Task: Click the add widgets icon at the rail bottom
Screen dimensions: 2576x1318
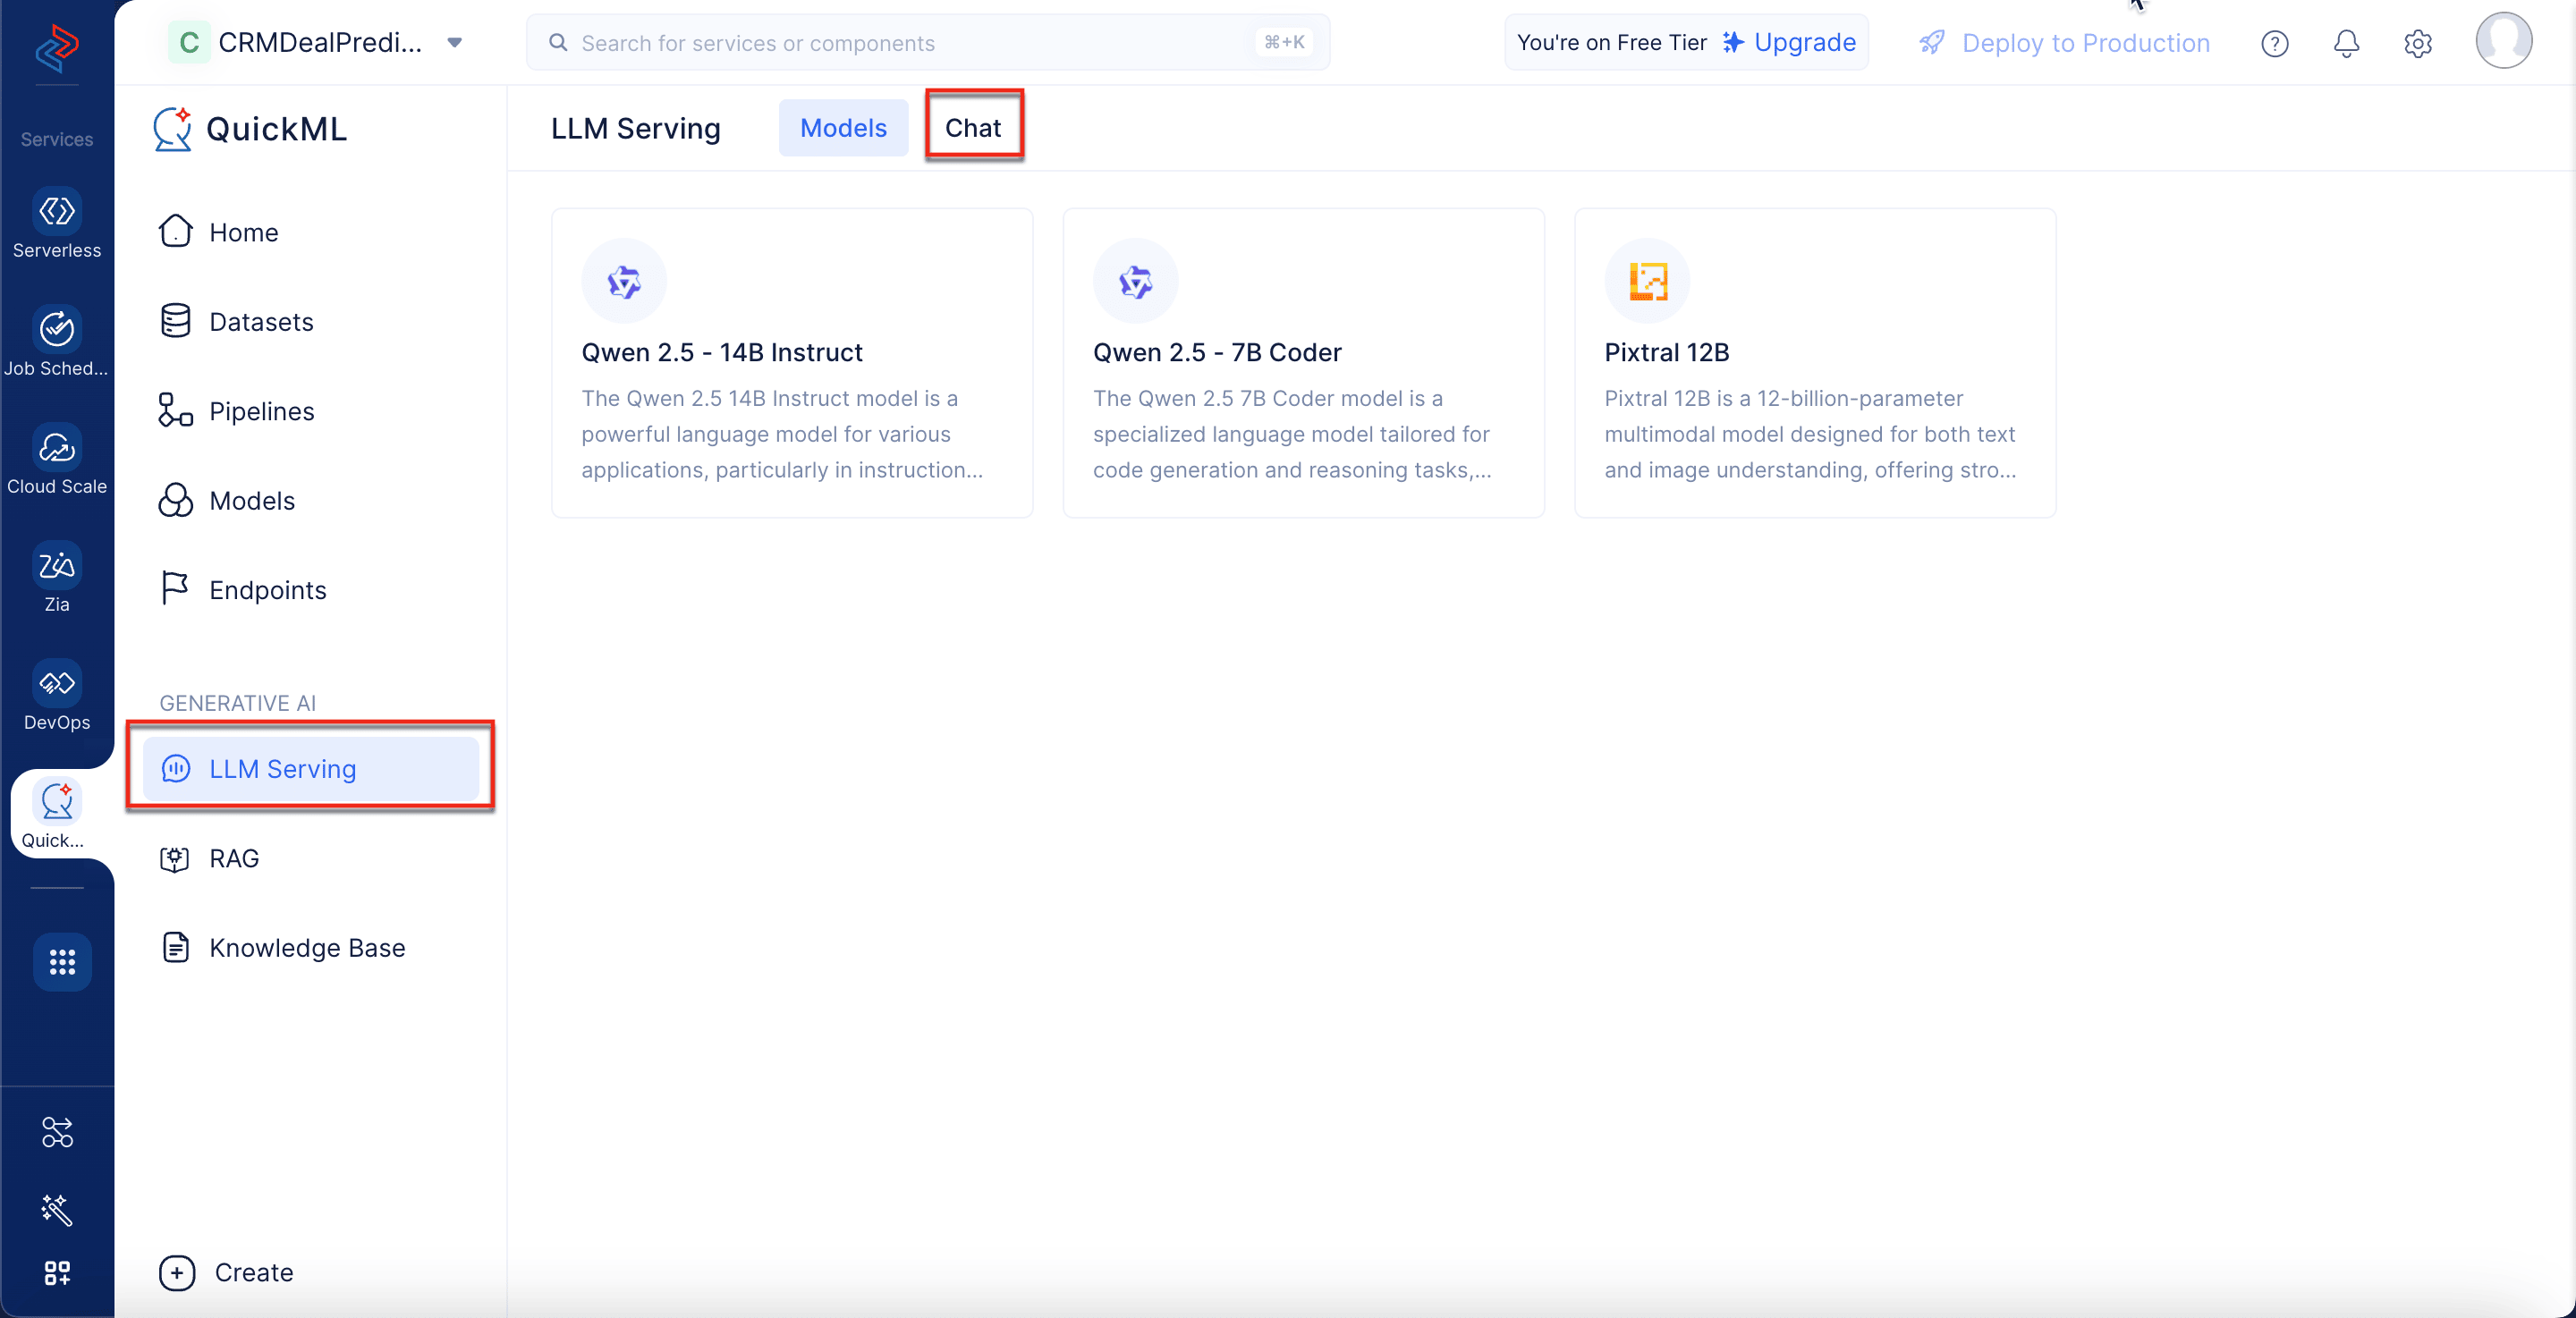Action: click(57, 1273)
